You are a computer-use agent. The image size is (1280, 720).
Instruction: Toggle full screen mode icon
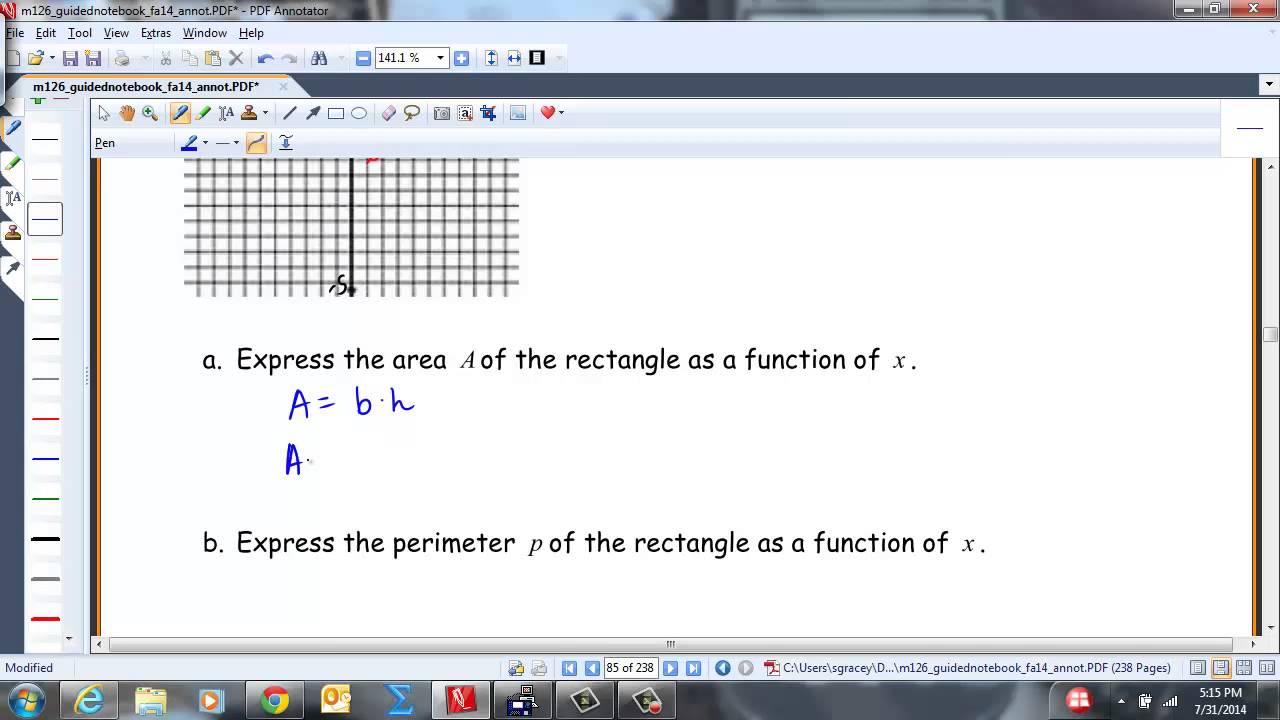(x=537, y=58)
